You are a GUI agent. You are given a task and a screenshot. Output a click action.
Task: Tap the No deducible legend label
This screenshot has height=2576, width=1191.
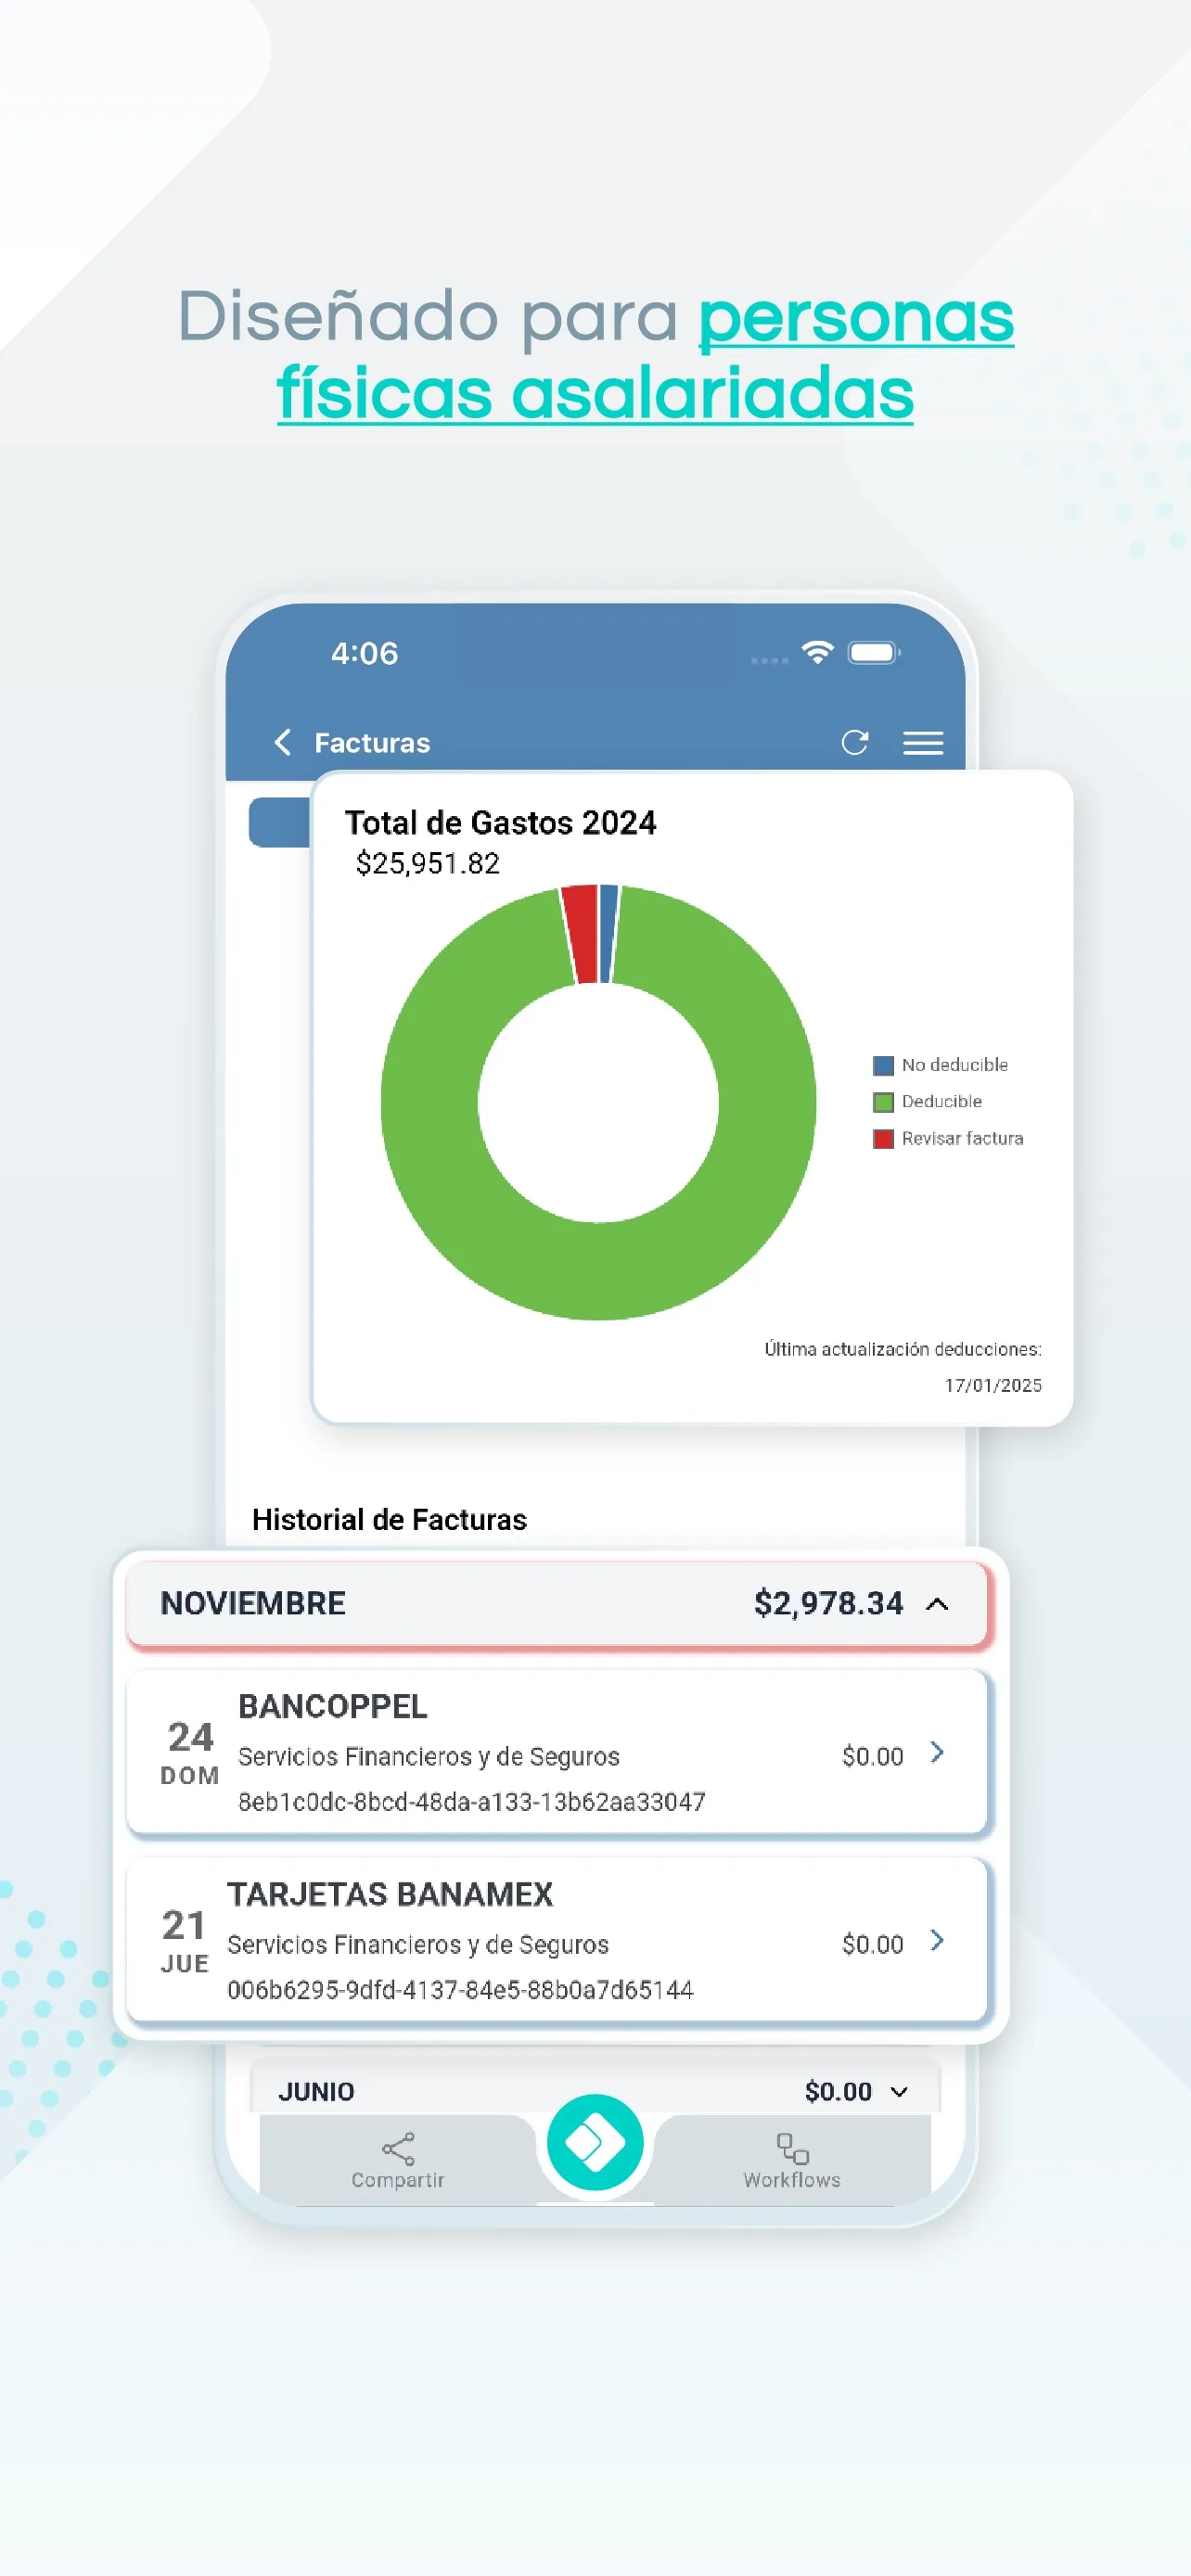tap(955, 1065)
